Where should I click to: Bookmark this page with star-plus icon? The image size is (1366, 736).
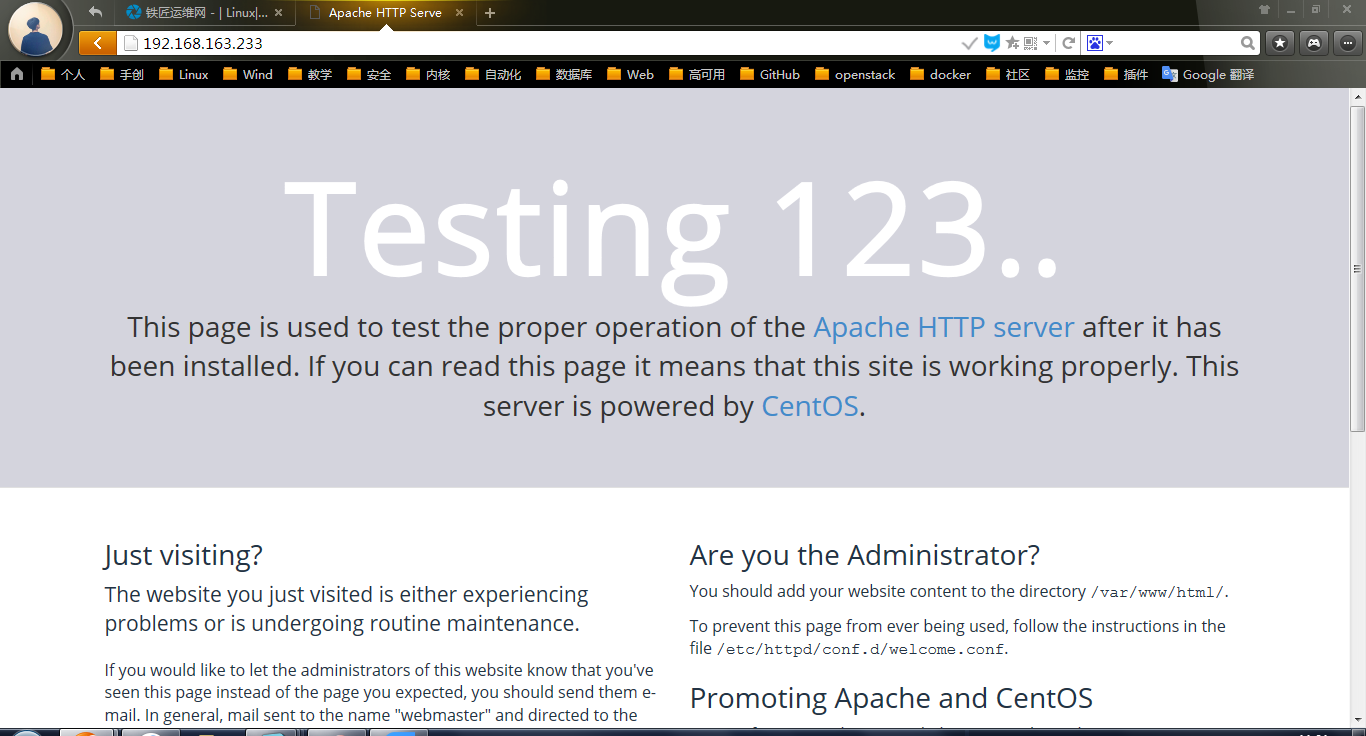pos(1012,43)
